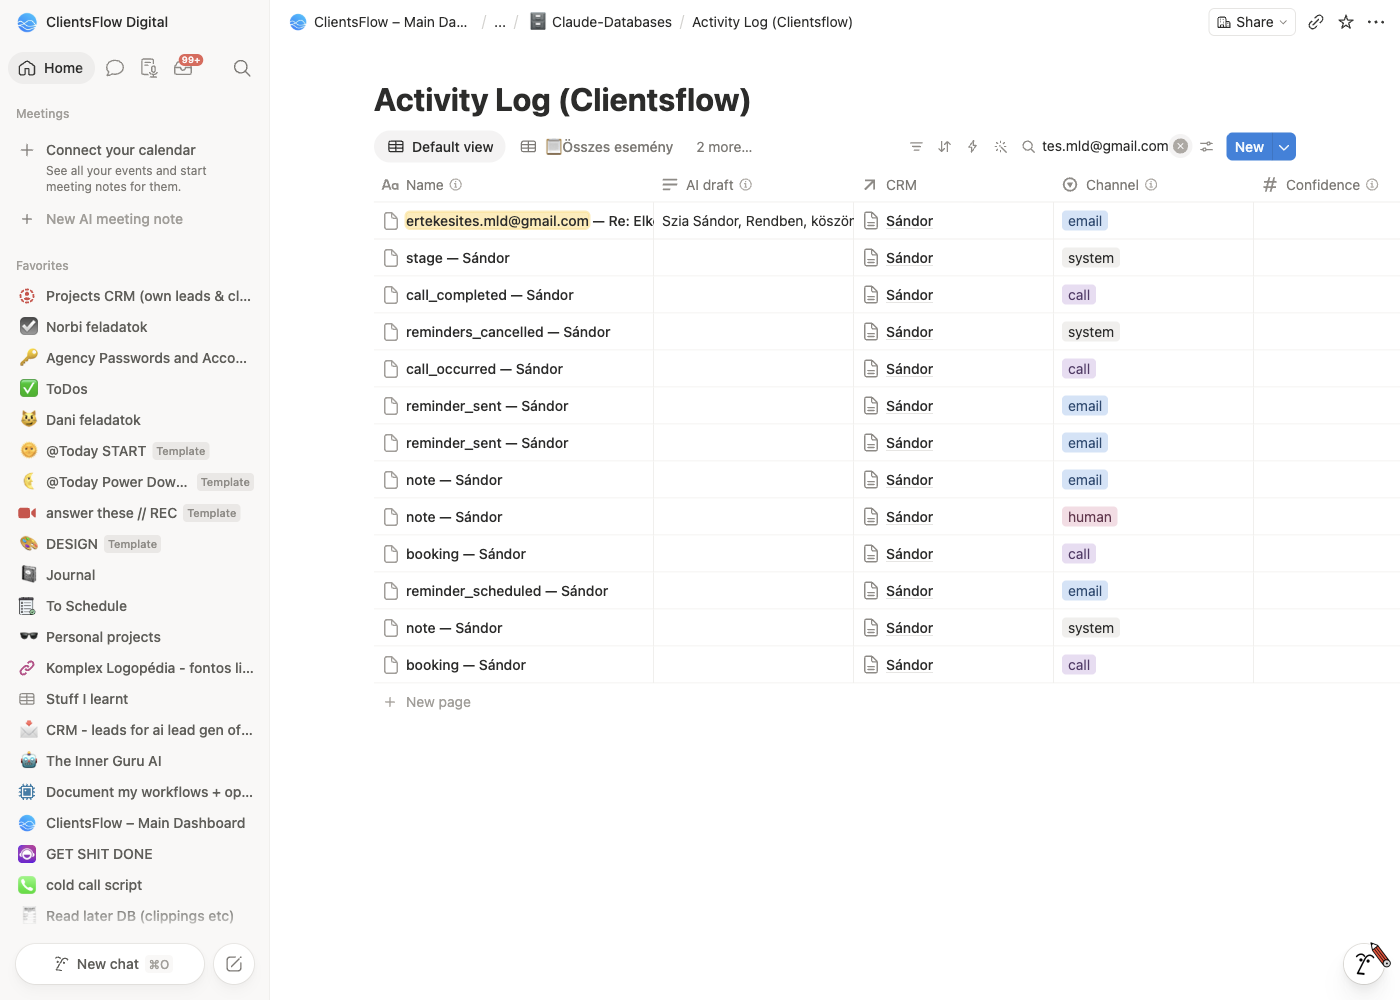Open Activity Log (Clientsflow) breadcrumb
Image resolution: width=1400 pixels, height=1000 pixels.
coord(772,22)
